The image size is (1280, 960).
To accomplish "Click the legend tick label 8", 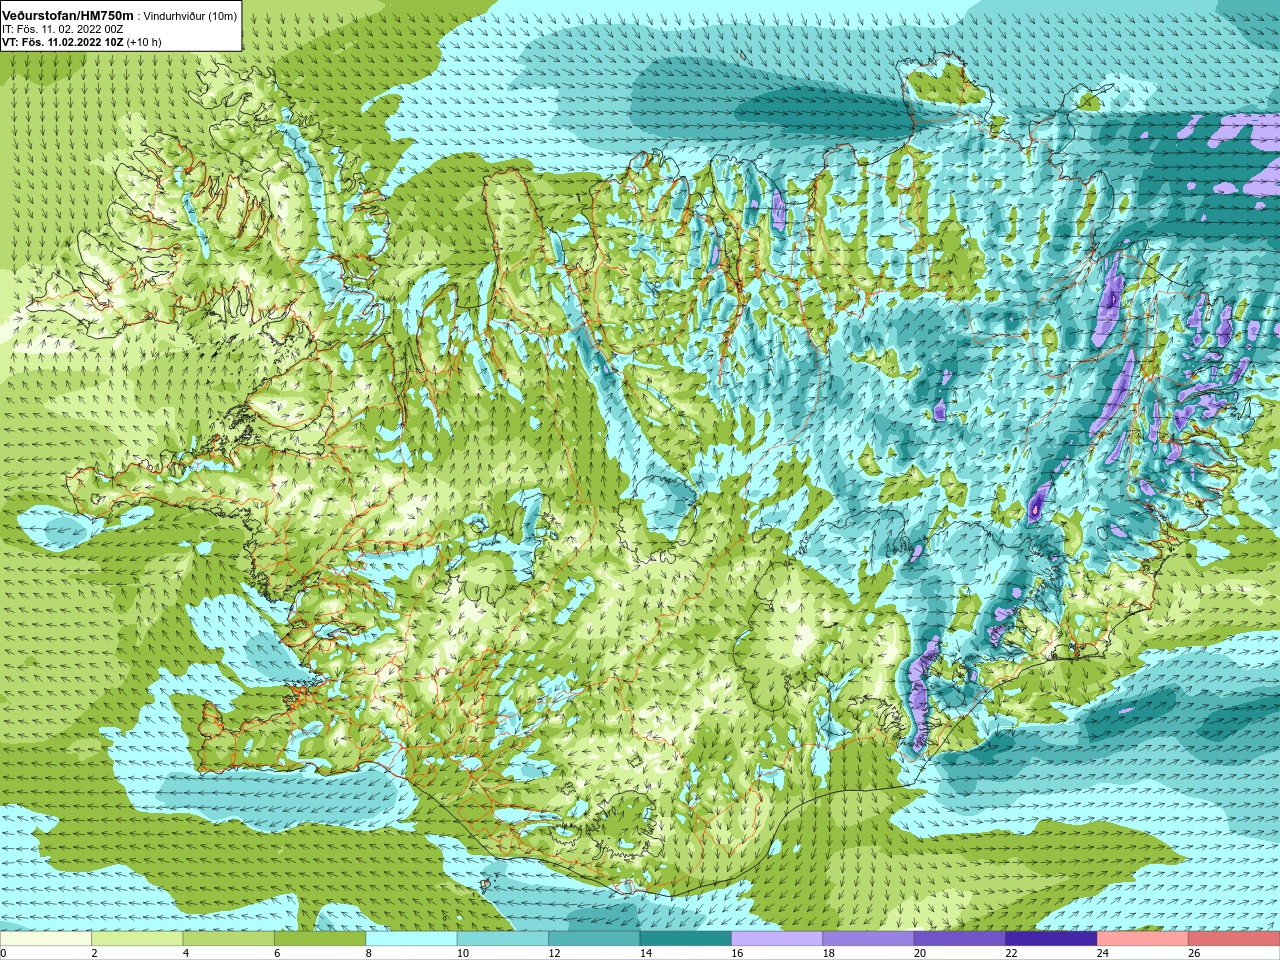I will (369, 953).
